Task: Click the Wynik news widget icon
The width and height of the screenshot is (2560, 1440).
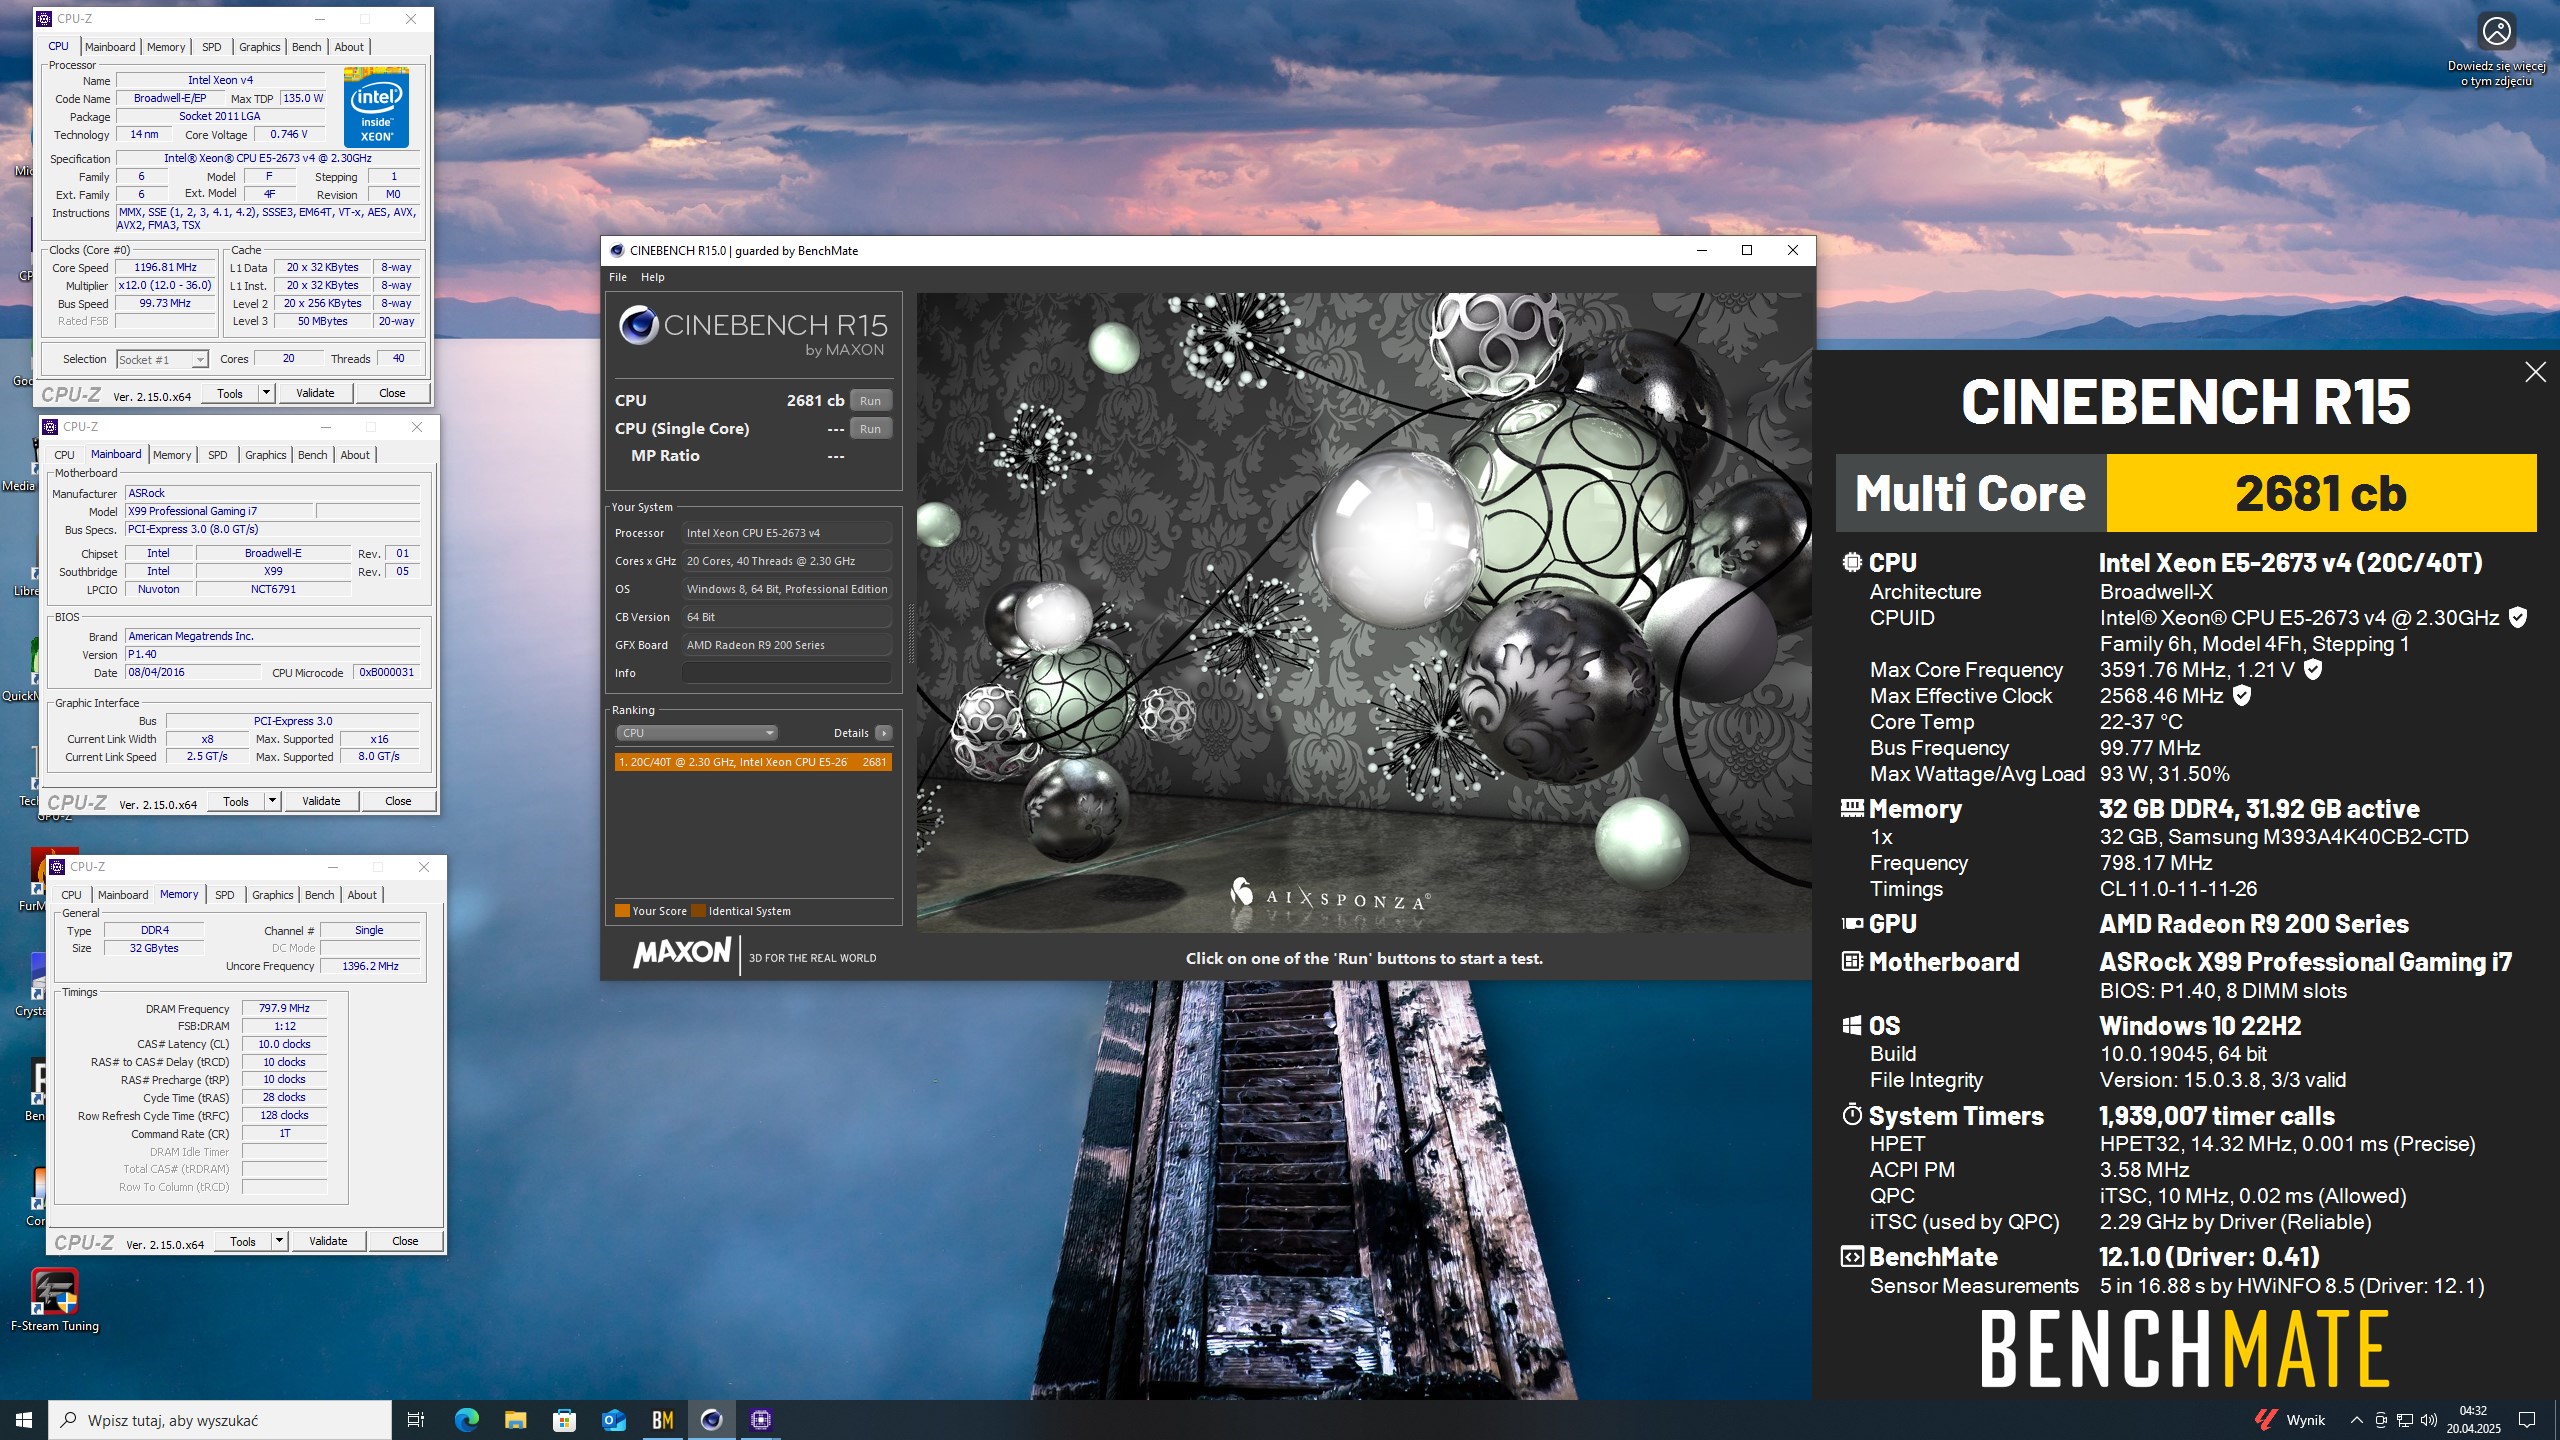Action: pyautogui.click(x=2266, y=1420)
